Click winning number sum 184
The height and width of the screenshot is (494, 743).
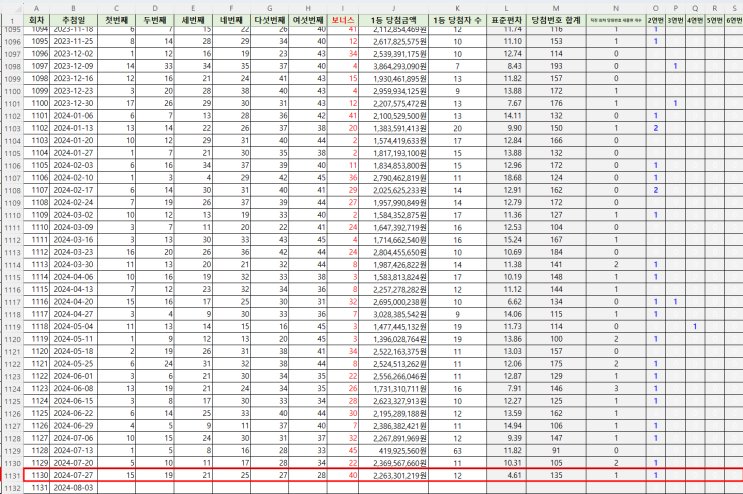556,252
